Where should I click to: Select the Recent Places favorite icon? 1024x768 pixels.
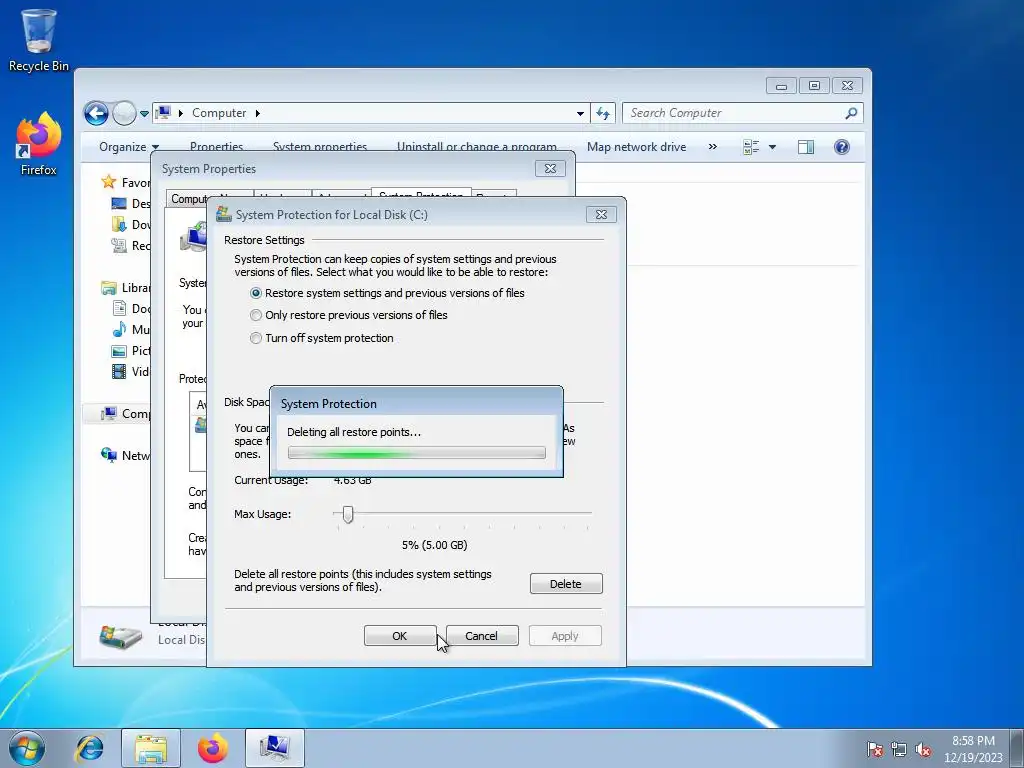119,245
